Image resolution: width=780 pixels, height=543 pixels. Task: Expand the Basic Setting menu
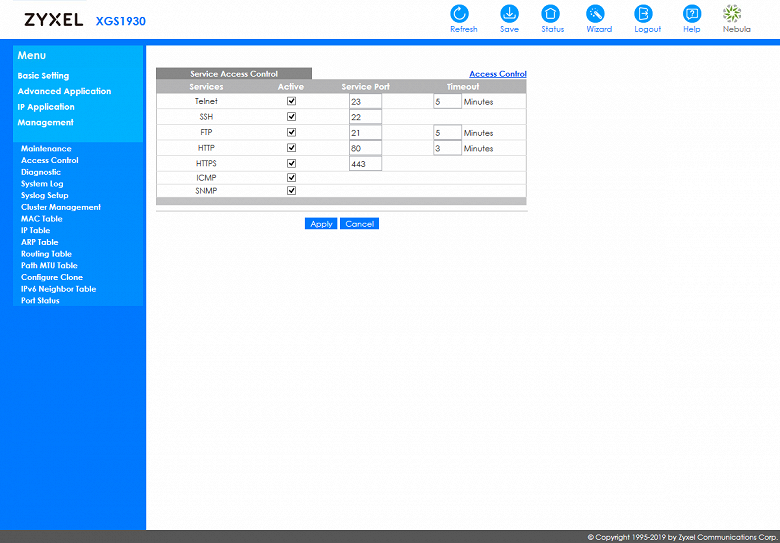(x=43, y=76)
